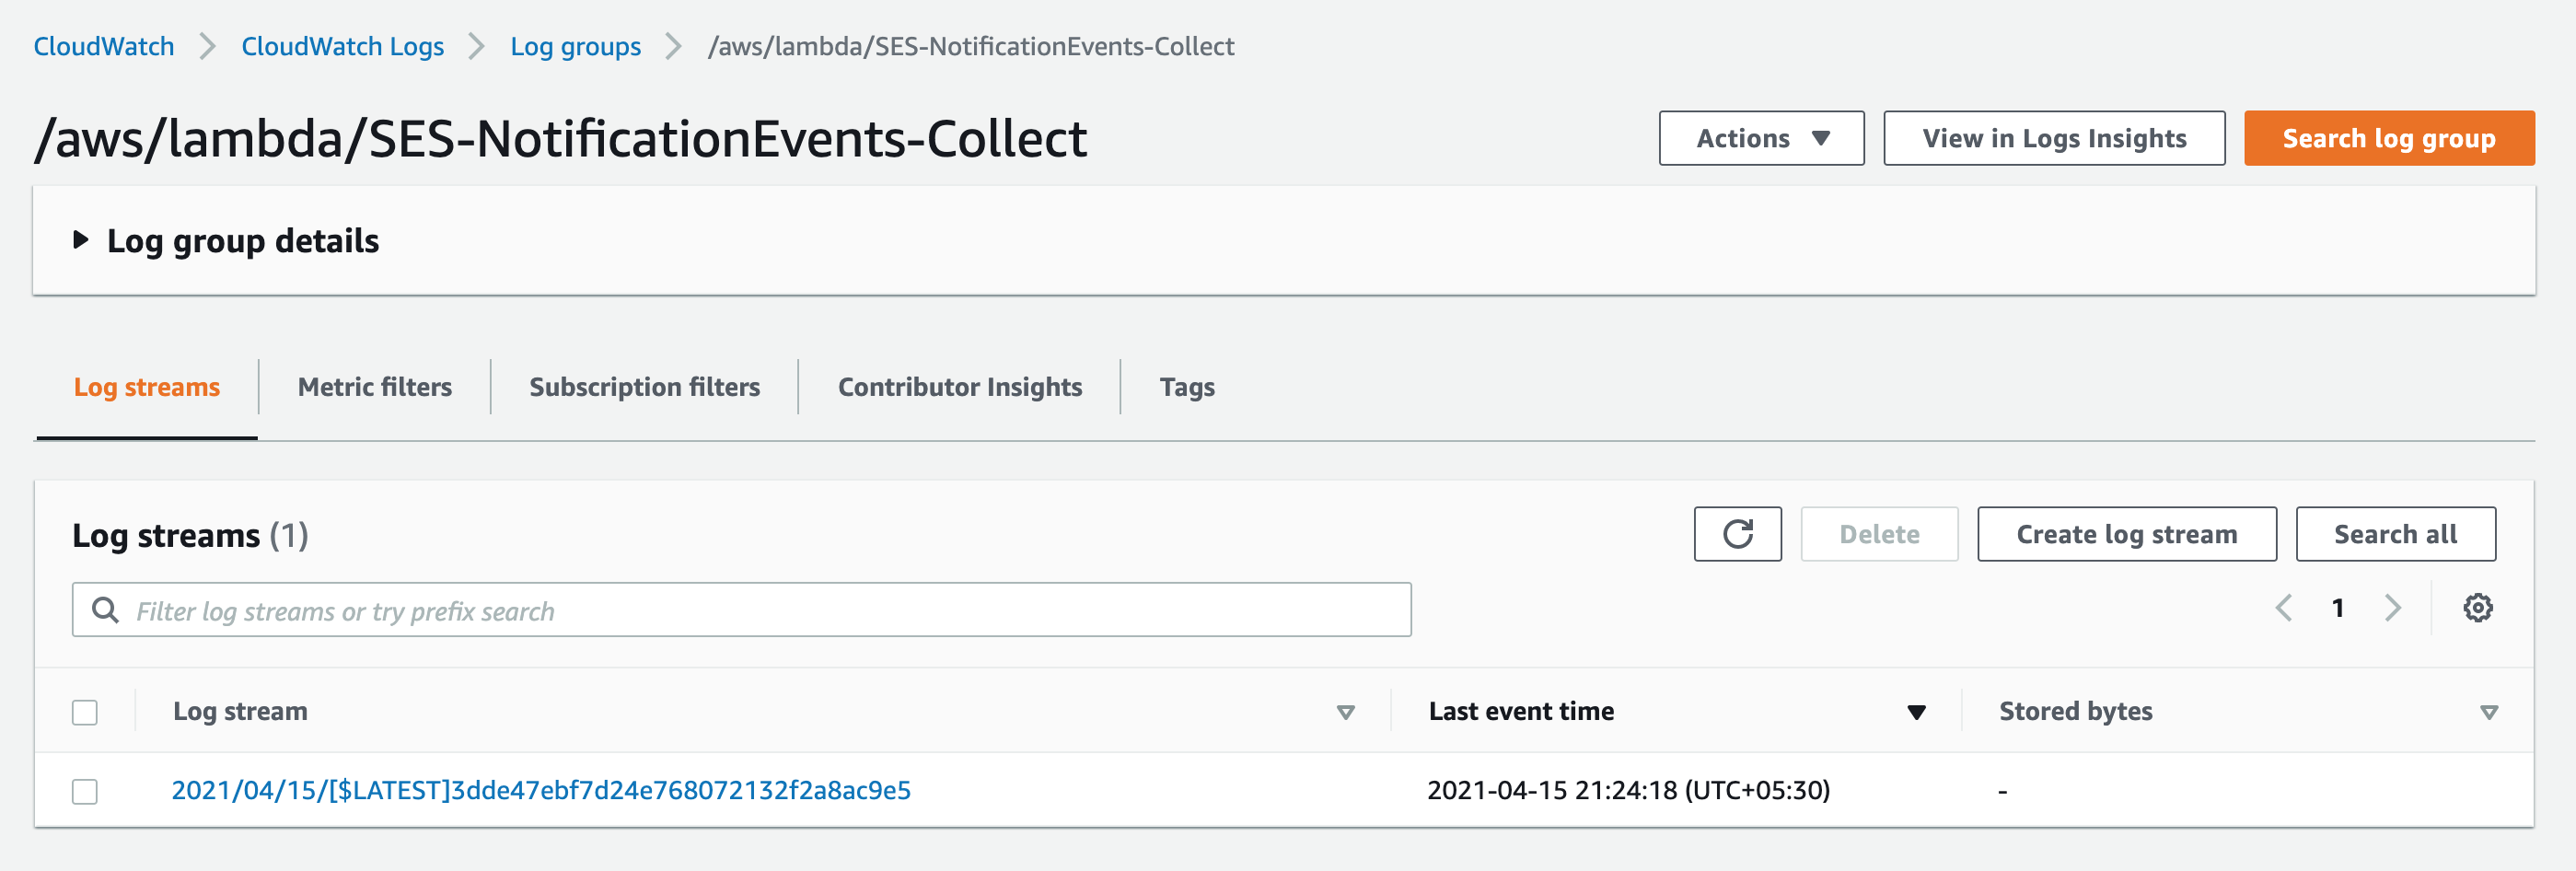This screenshot has width=2576, height=871.
Task: Go to previous page of log streams
Action: coord(2284,608)
